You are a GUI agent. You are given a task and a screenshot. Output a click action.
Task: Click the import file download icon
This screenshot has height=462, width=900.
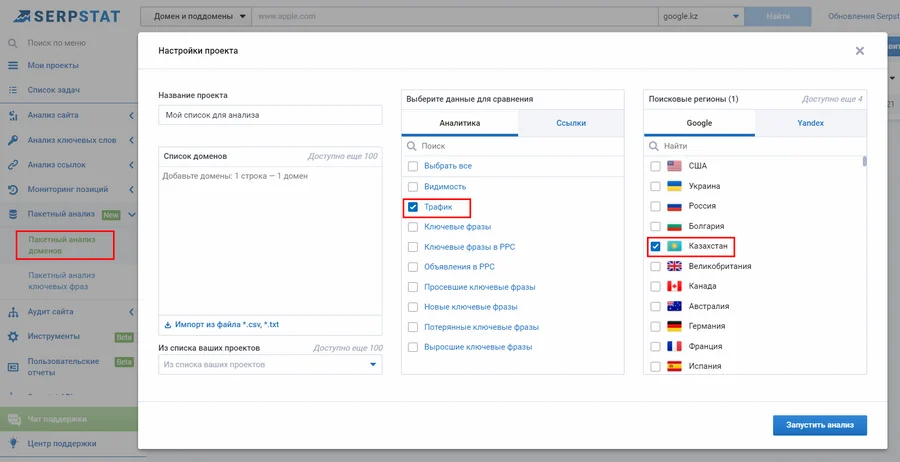point(168,325)
